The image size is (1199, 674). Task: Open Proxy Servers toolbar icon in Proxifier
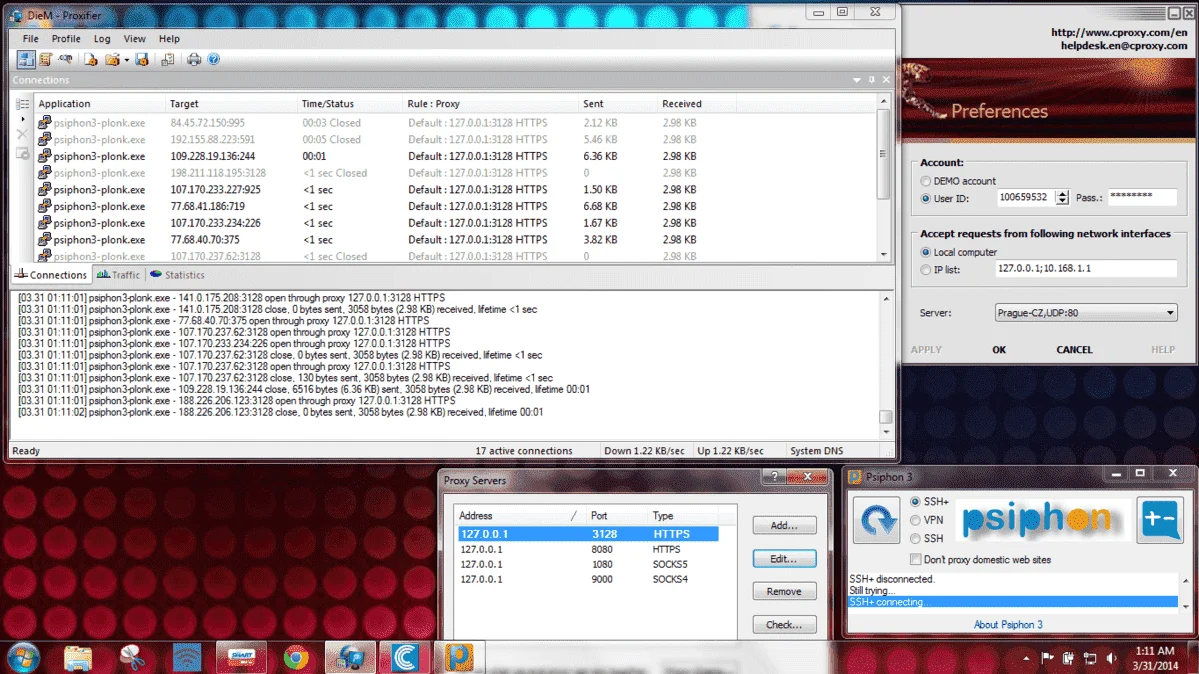click(x=26, y=59)
